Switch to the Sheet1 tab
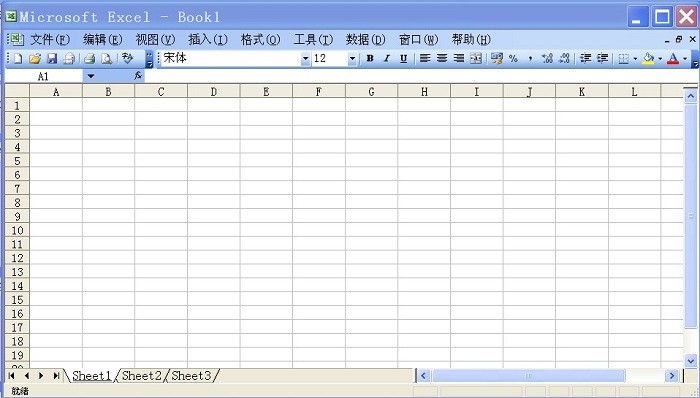The width and height of the screenshot is (700, 398). pyautogui.click(x=92, y=376)
